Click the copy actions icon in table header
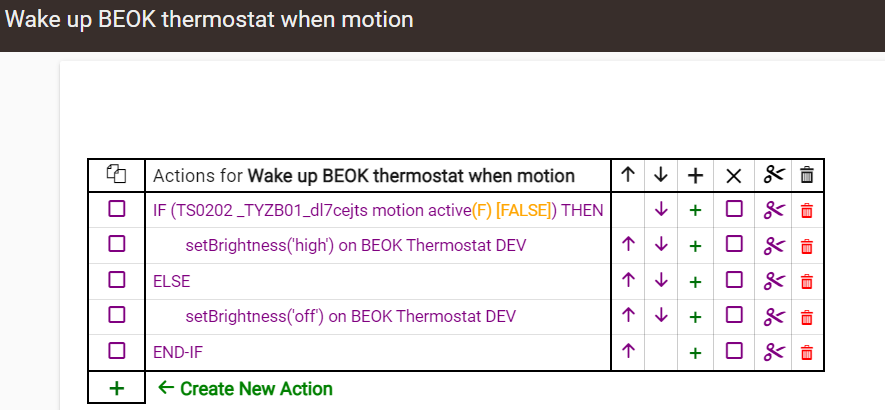Image resolution: width=885 pixels, height=410 pixels. [x=116, y=175]
